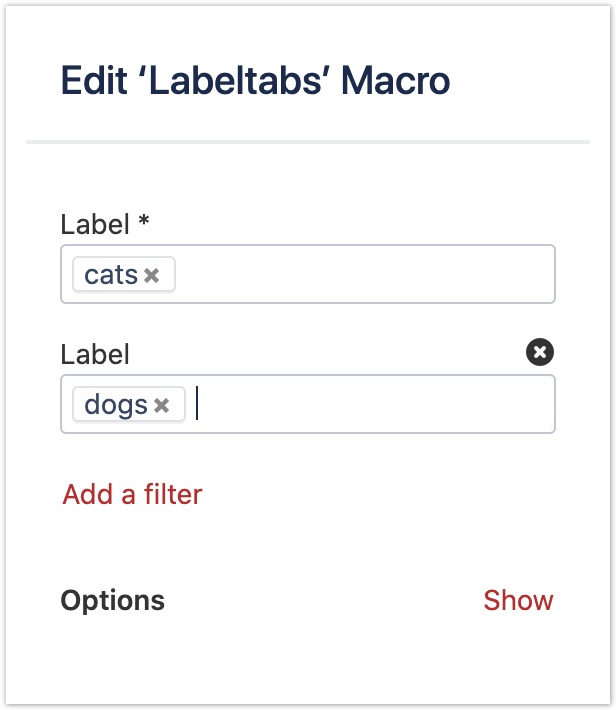Click the asterisk beside the first Label
The image size is (616, 710).
coord(144,222)
